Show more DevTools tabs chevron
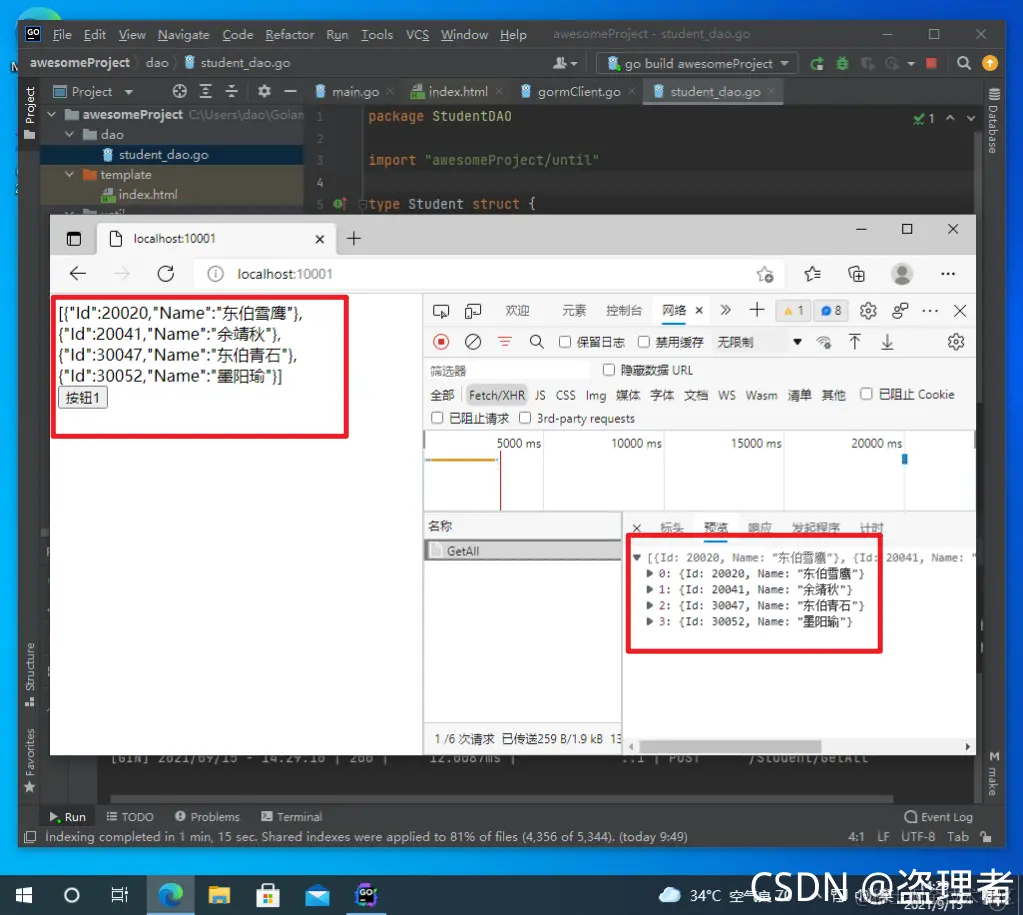1023x915 pixels. (x=725, y=311)
